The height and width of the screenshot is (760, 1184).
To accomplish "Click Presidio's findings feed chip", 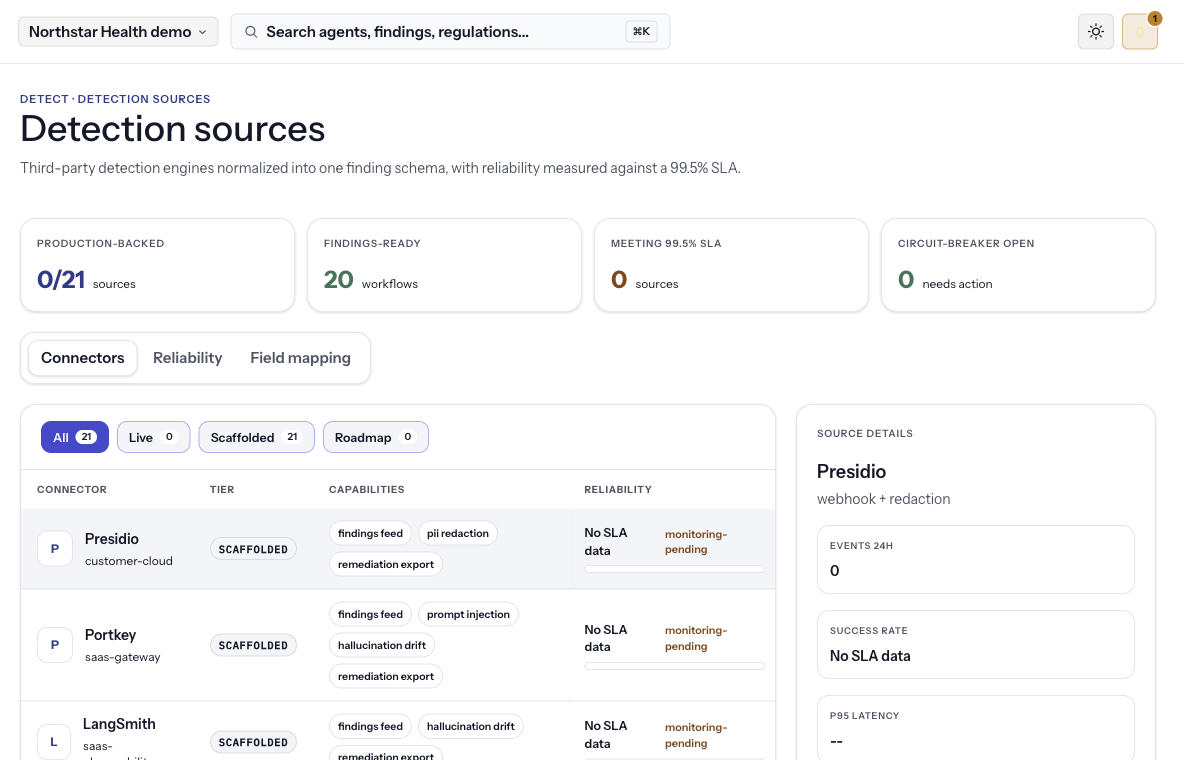I will (x=370, y=533).
